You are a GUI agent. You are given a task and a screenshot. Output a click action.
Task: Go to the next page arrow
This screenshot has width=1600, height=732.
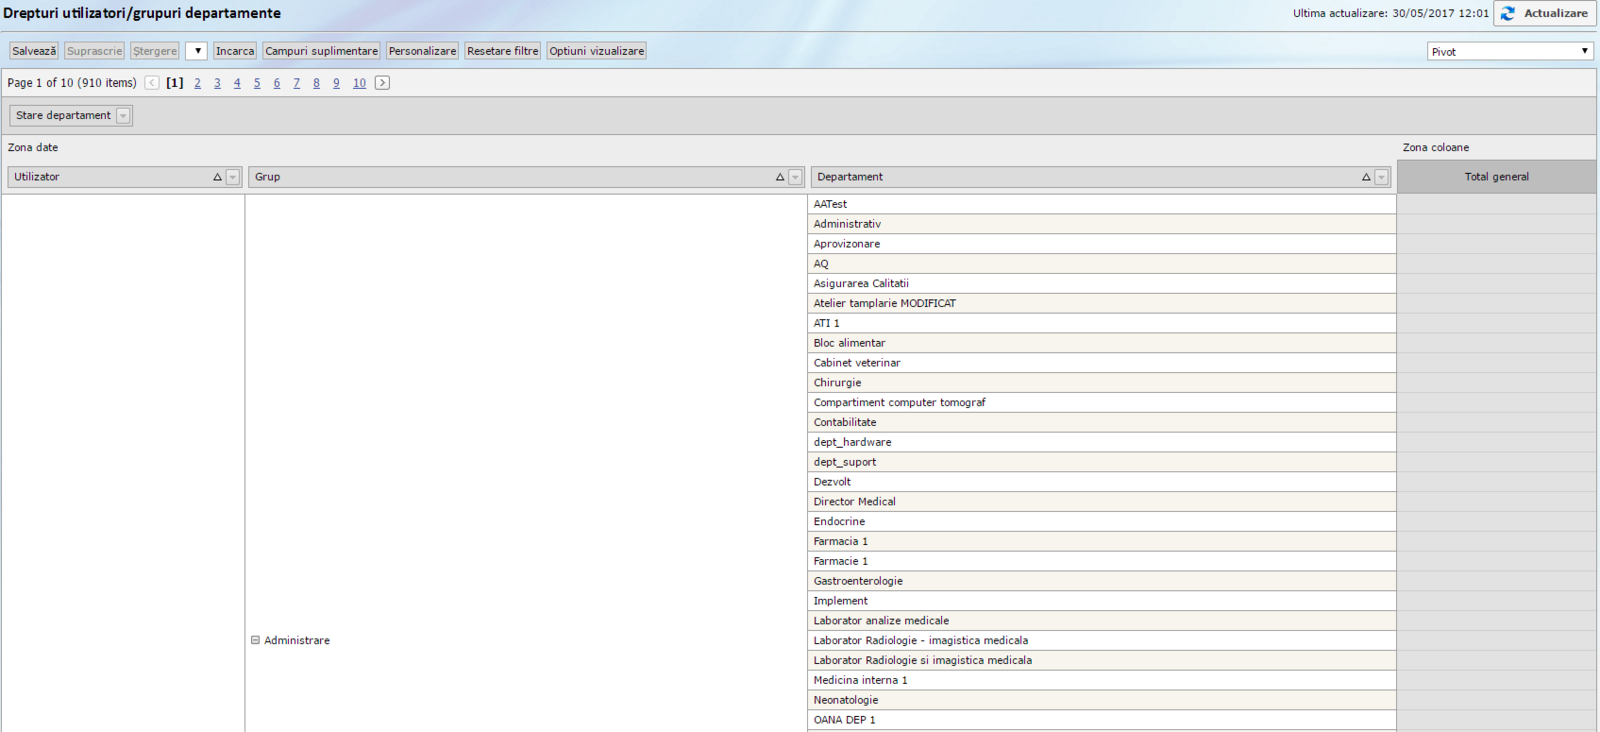click(x=382, y=83)
